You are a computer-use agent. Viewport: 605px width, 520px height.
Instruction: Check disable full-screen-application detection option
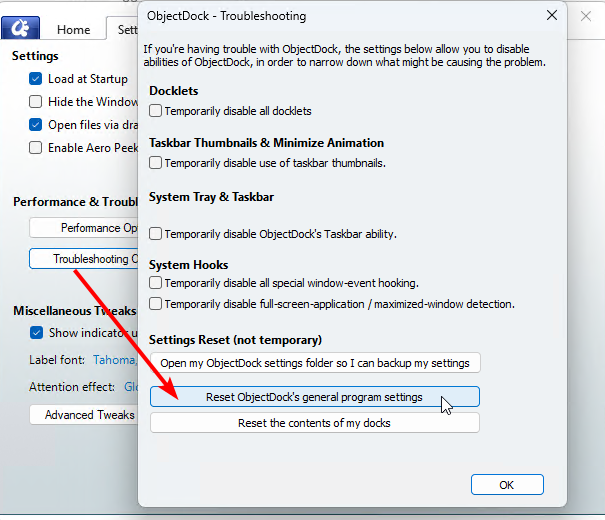click(156, 303)
